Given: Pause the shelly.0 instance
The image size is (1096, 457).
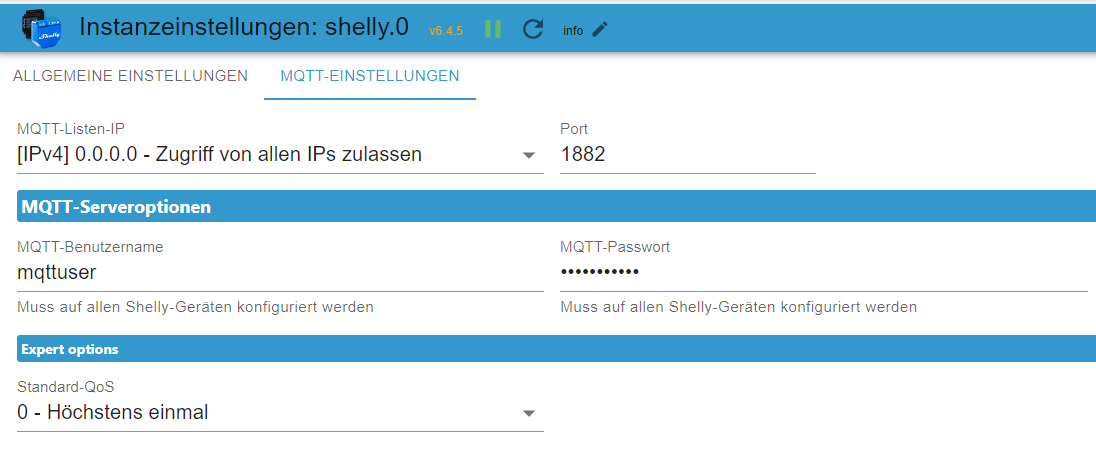Looking at the screenshot, I should point(493,29).
